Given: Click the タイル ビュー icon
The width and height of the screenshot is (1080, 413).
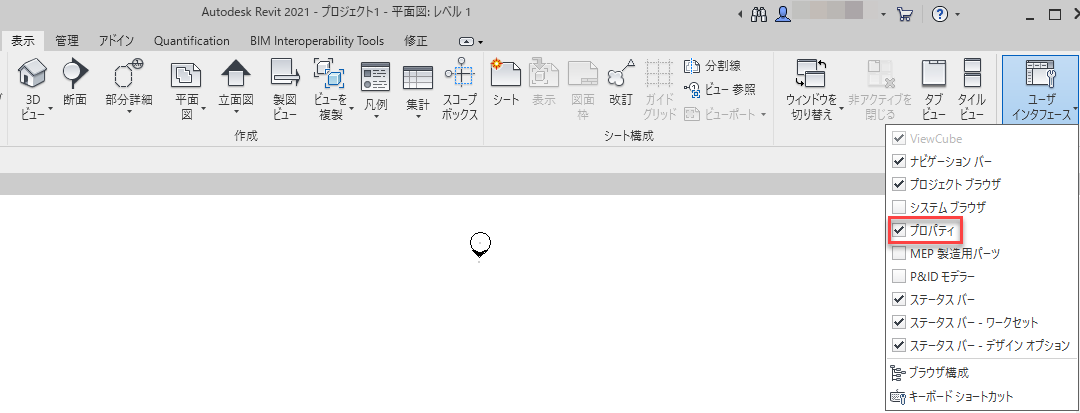Looking at the screenshot, I should pyautogui.click(x=972, y=72).
